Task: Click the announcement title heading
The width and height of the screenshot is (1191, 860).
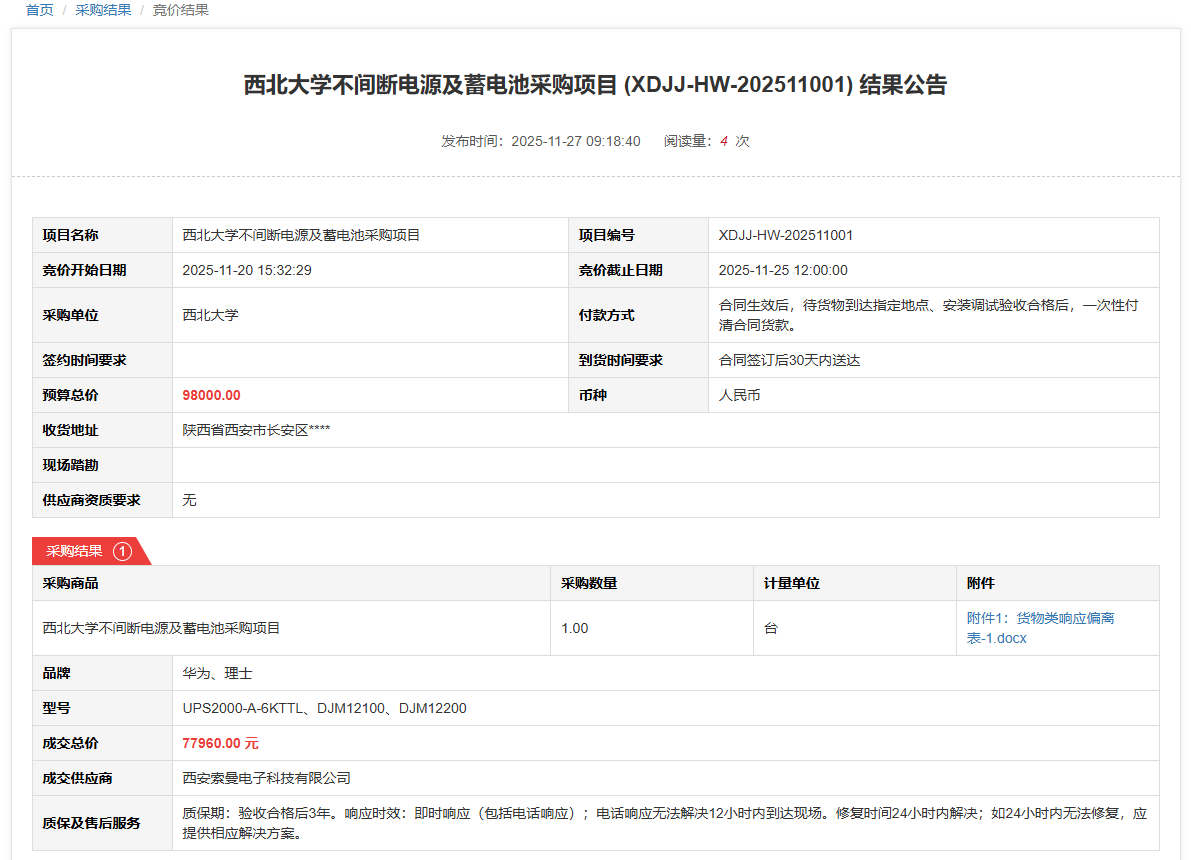Action: [x=595, y=85]
